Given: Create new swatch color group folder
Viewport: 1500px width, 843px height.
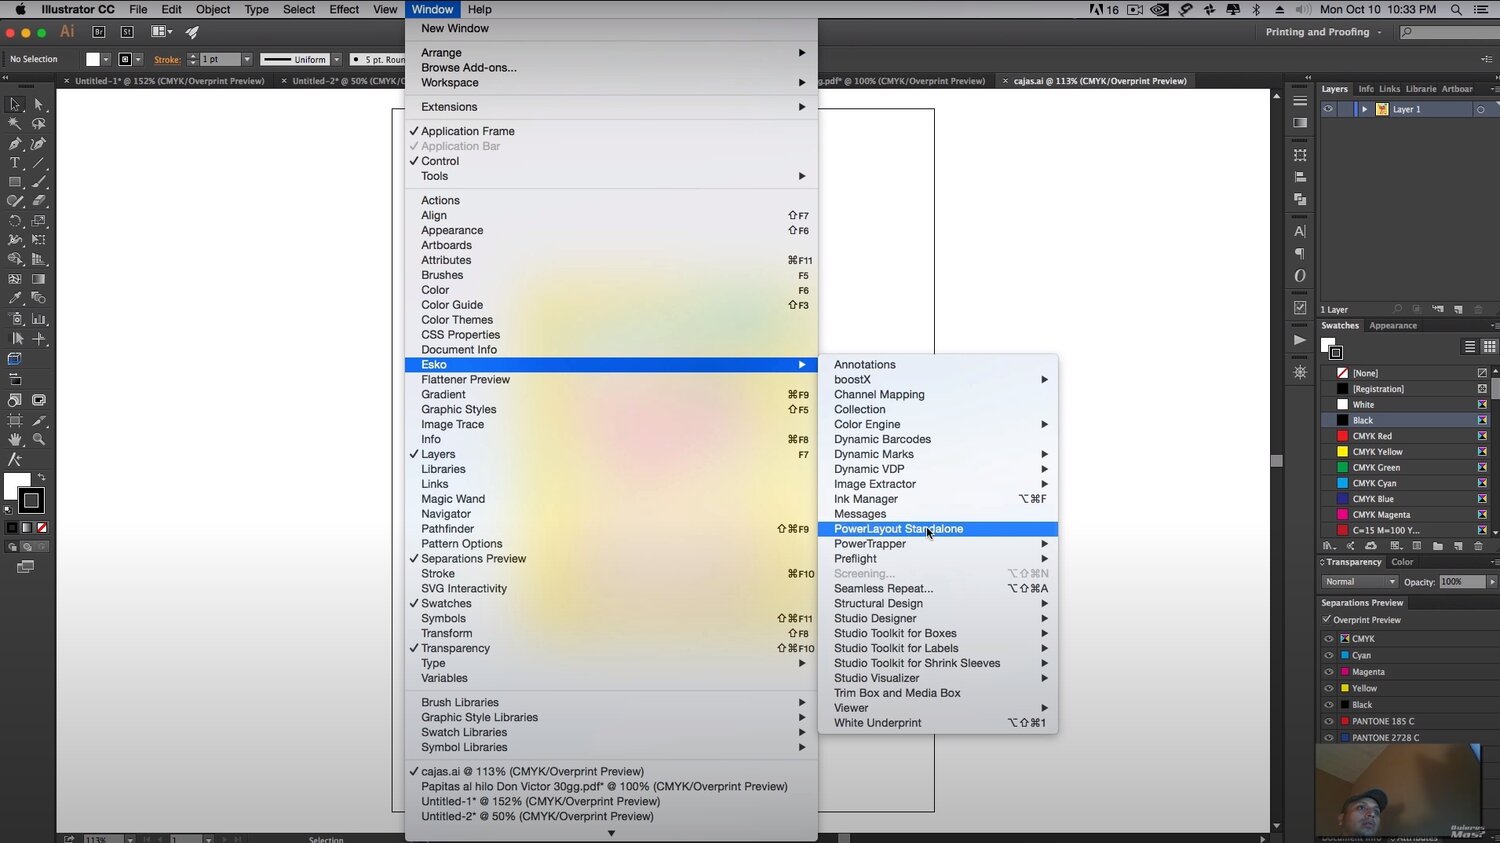Looking at the screenshot, I should pos(1437,546).
